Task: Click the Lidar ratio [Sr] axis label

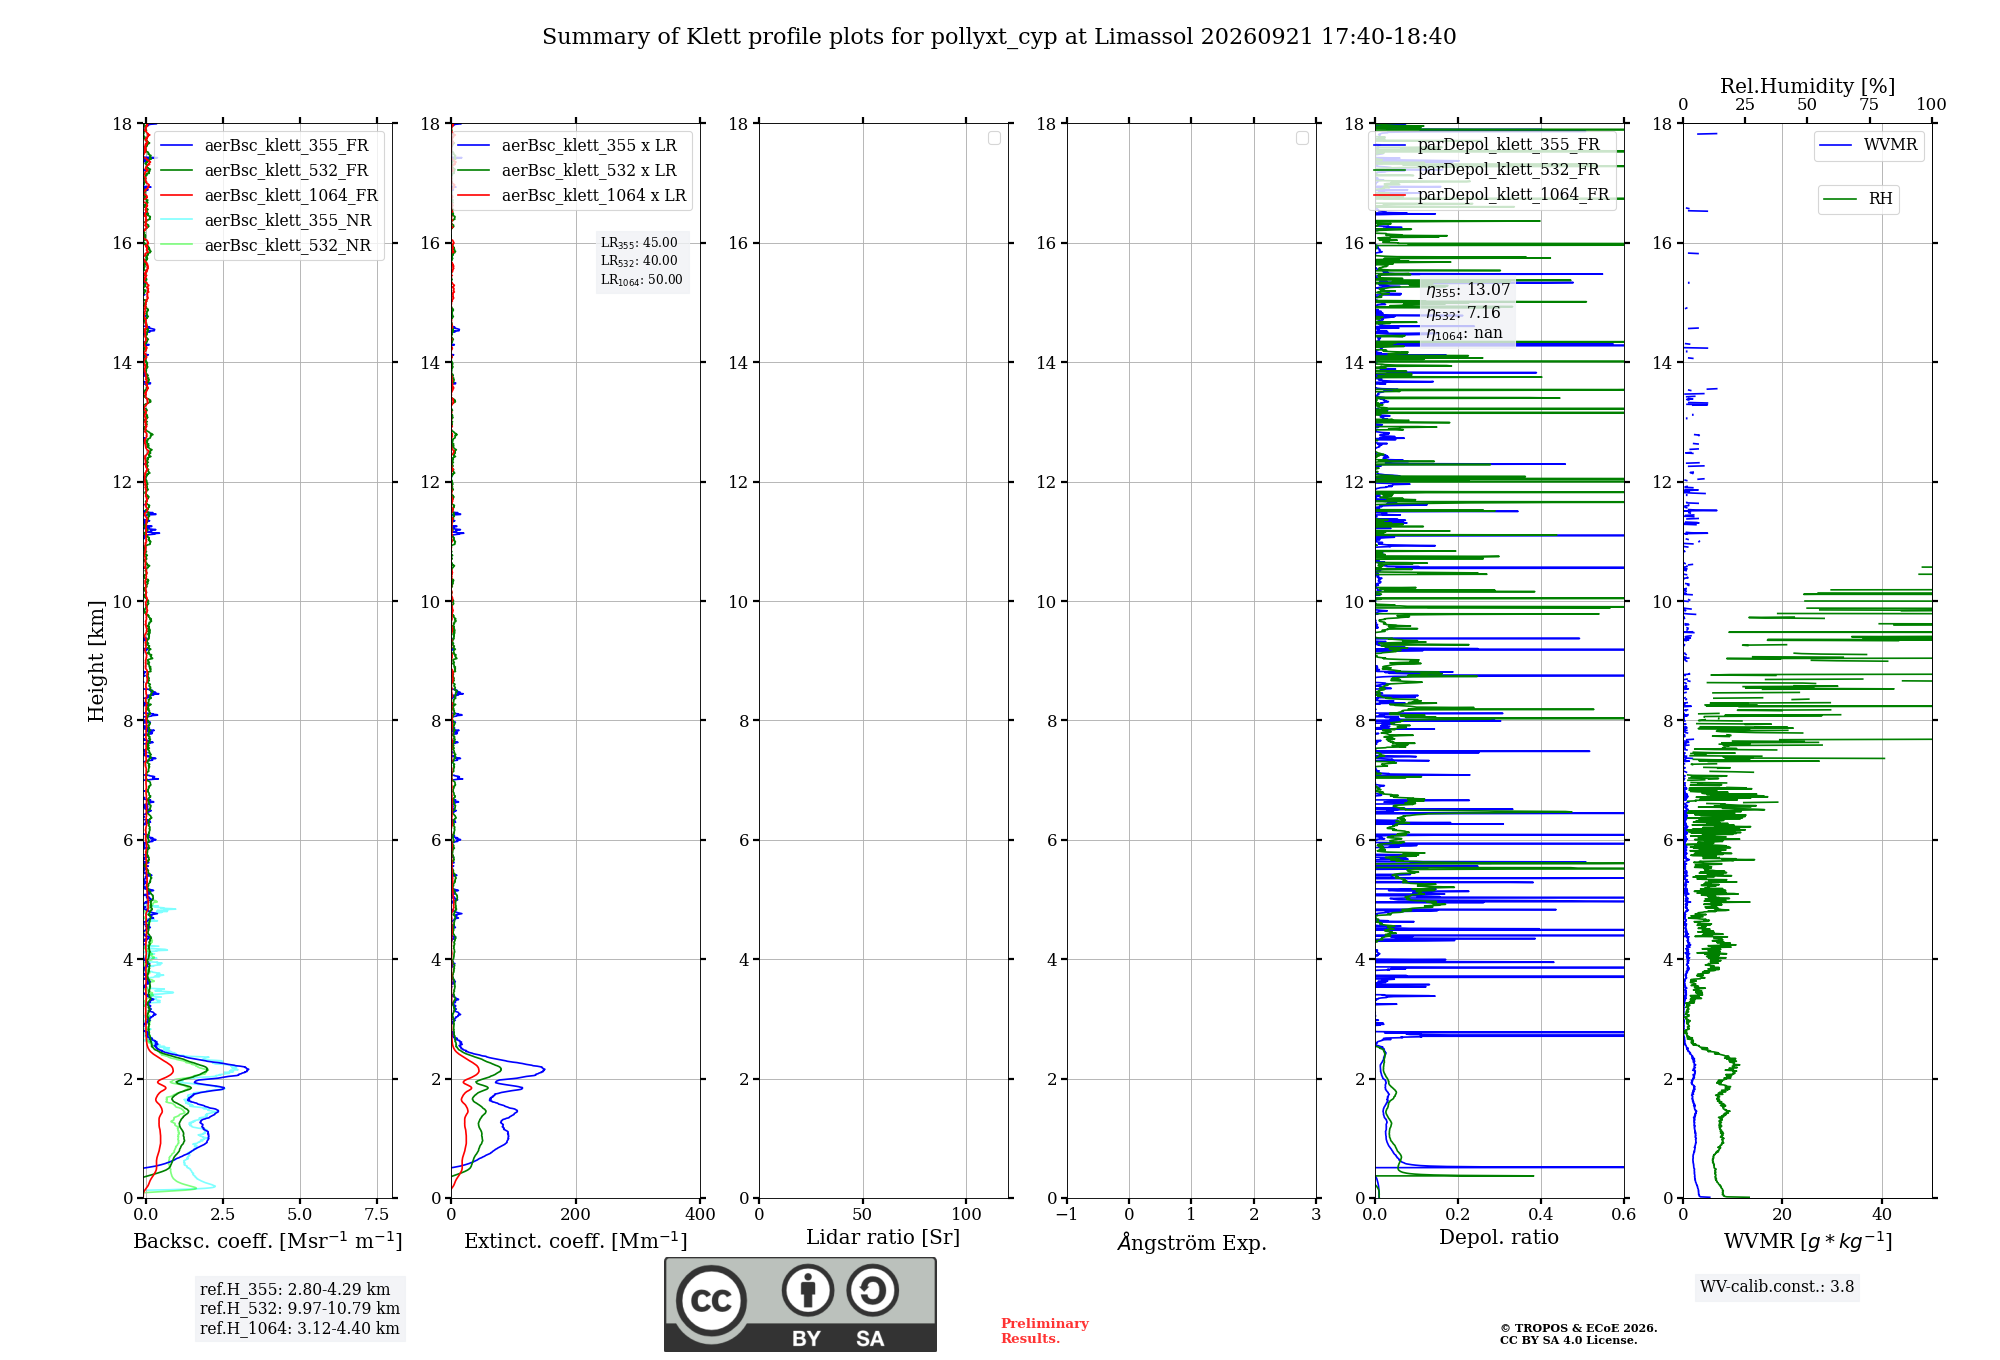Action: coord(883,1238)
